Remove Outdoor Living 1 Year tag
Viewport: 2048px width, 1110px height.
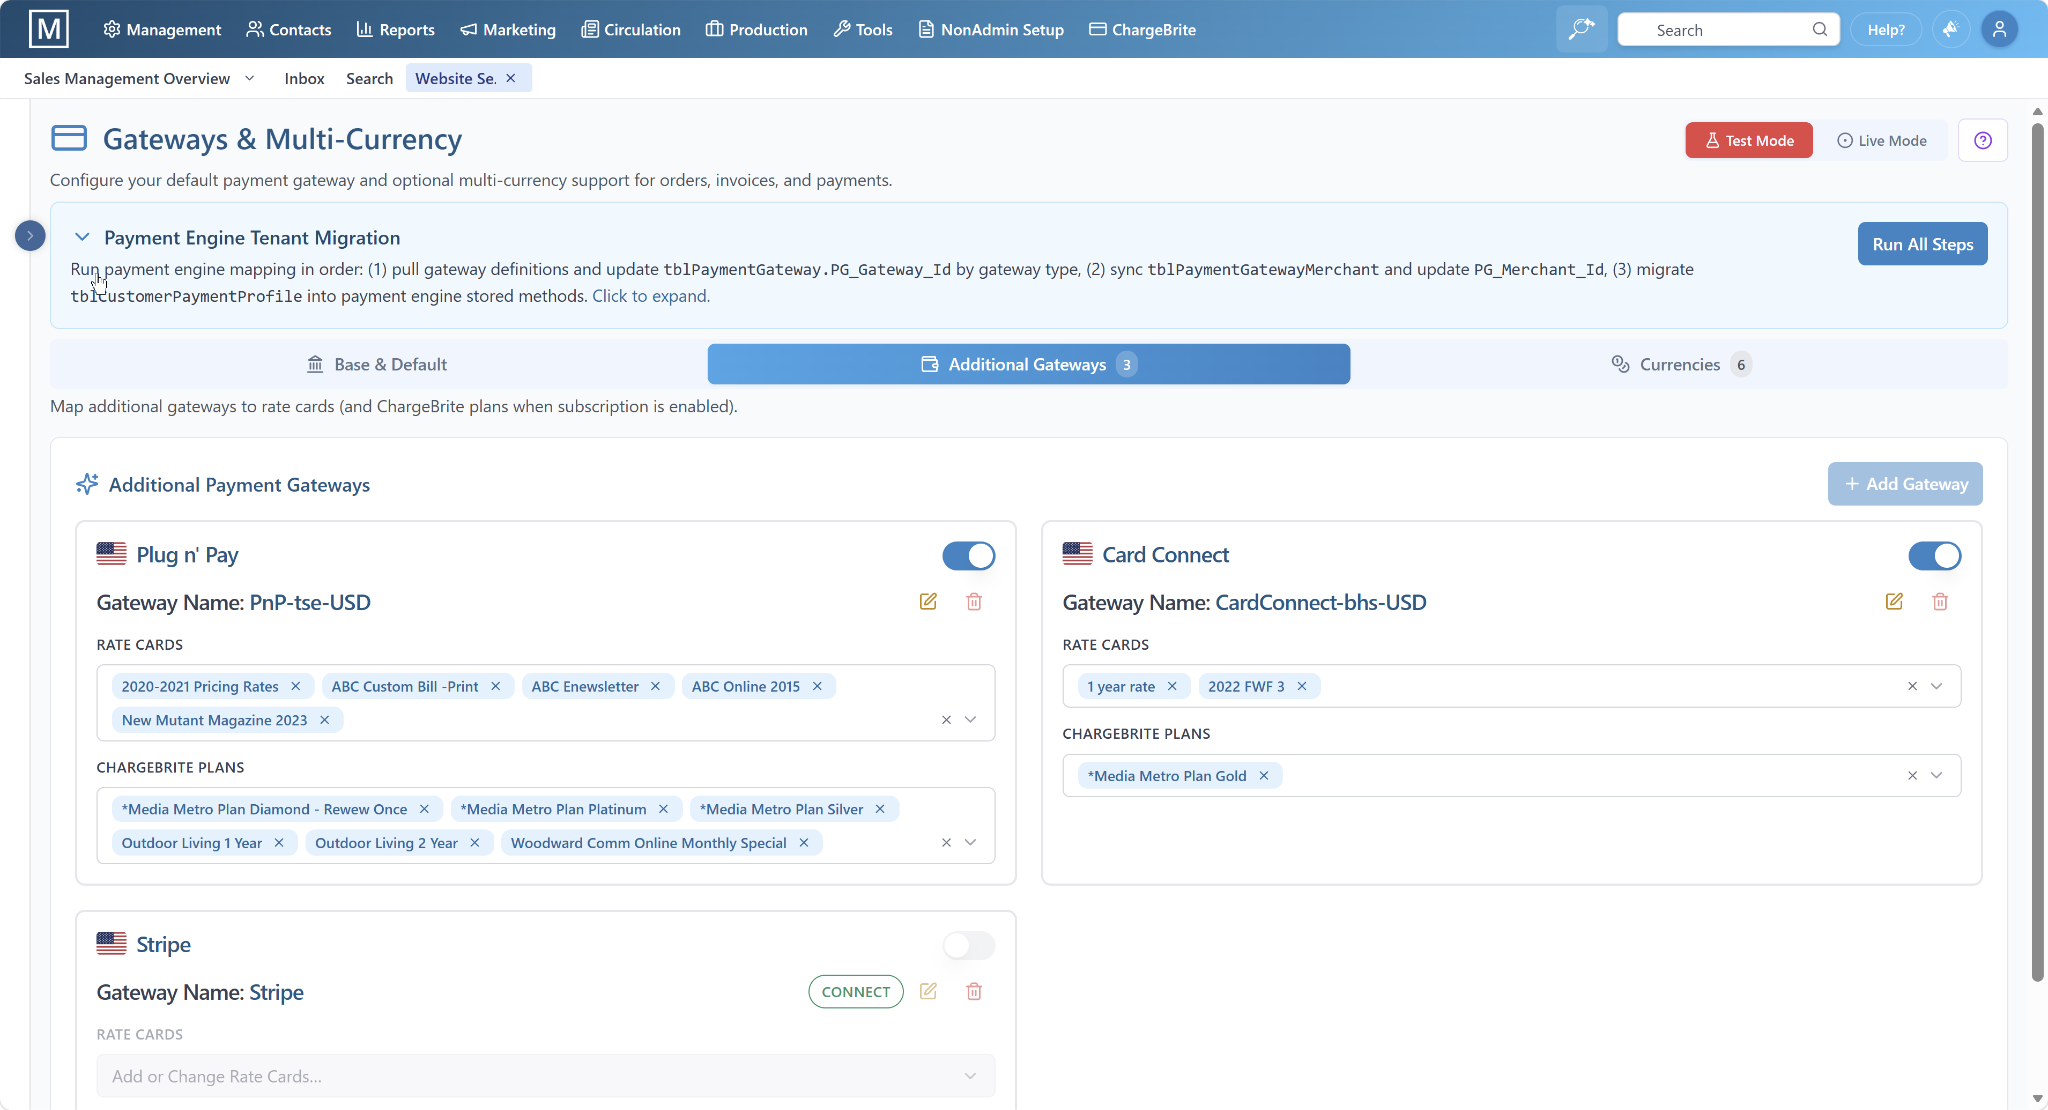(x=279, y=843)
